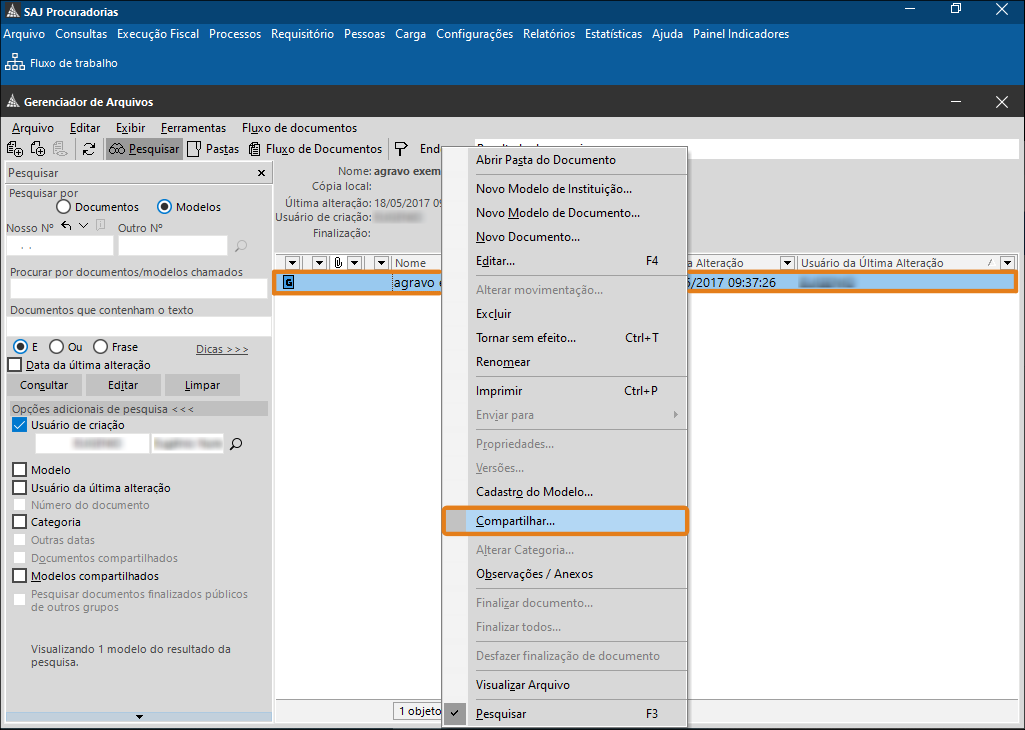Open Pastas from the toolbar

[213, 149]
